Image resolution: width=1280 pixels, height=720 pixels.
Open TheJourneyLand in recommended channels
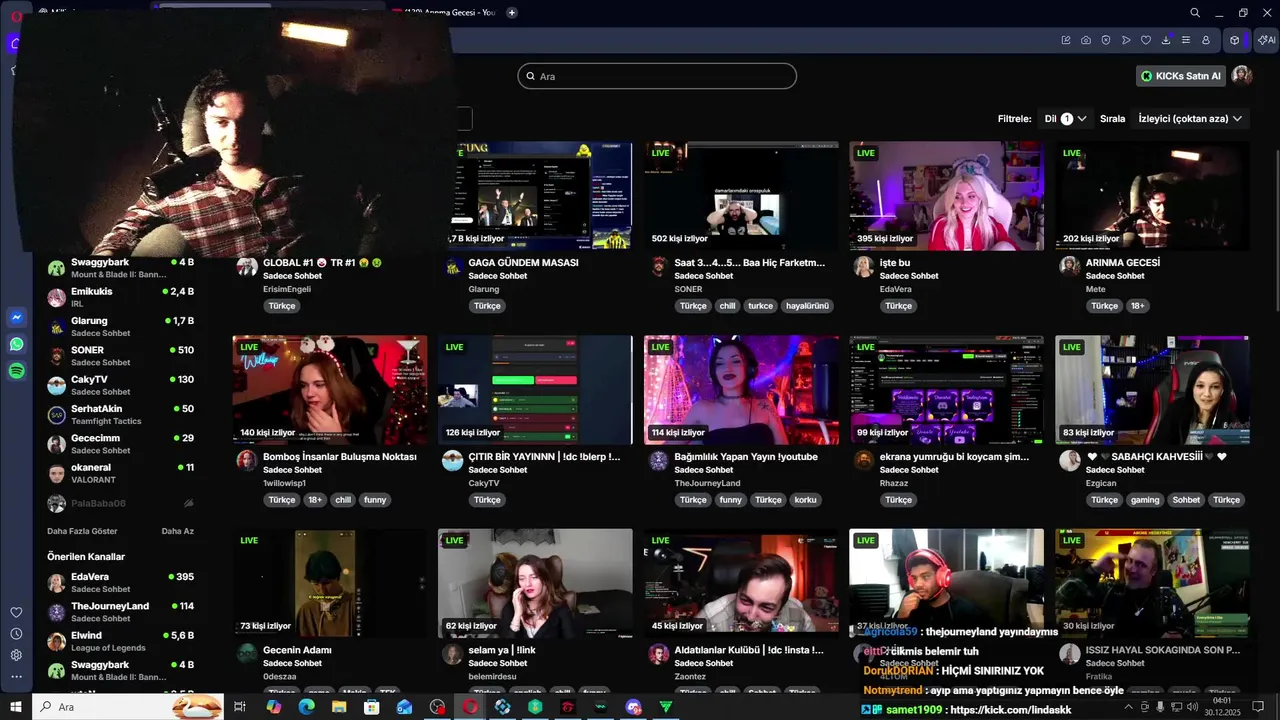(x=121, y=612)
